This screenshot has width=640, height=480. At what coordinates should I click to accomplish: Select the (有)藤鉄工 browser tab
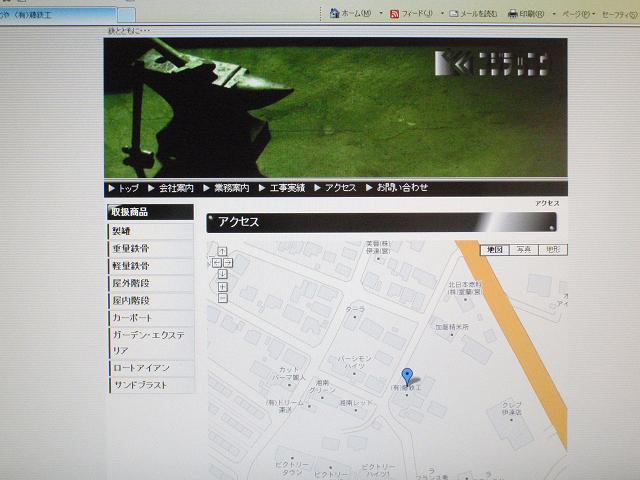click(x=58, y=15)
